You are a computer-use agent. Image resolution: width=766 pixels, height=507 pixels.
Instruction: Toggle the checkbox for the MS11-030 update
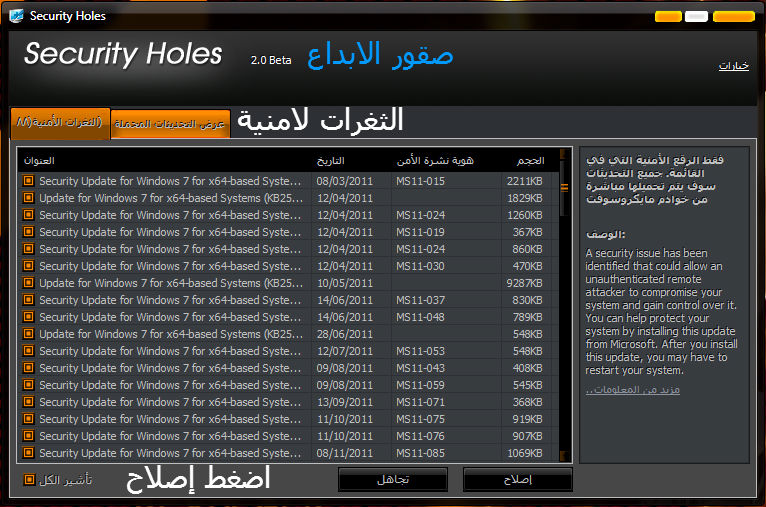(29, 266)
